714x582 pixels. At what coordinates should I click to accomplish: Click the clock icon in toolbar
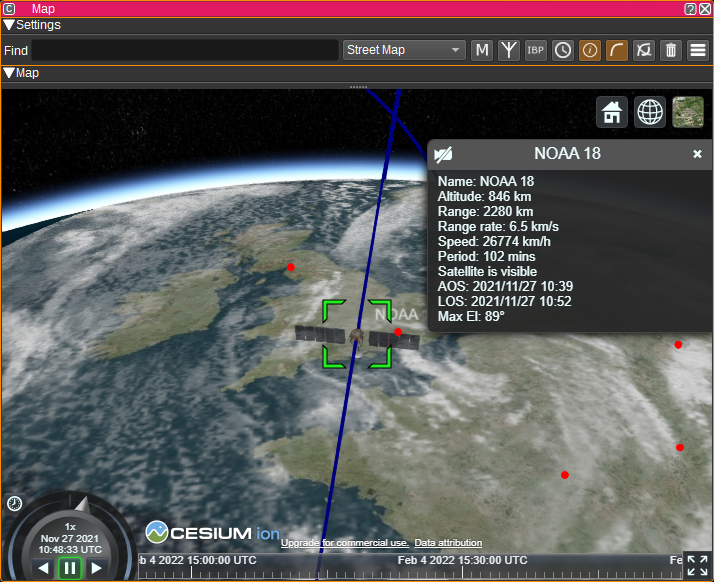click(x=563, y=50)
